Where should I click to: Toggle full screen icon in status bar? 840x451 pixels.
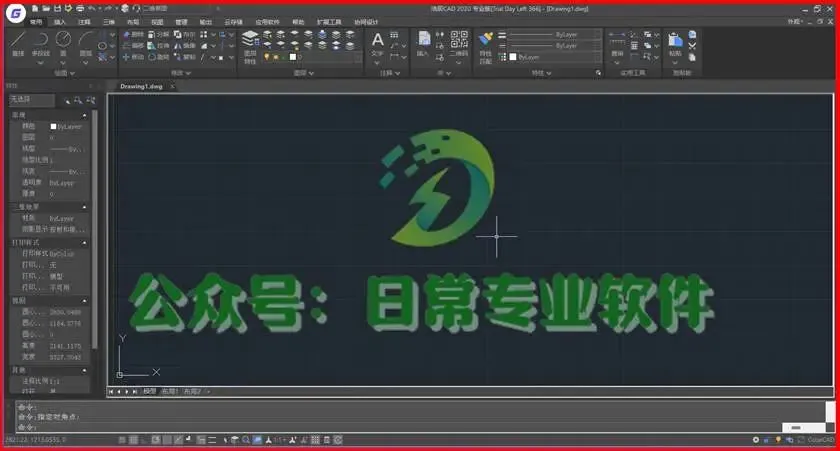(800, 440)
